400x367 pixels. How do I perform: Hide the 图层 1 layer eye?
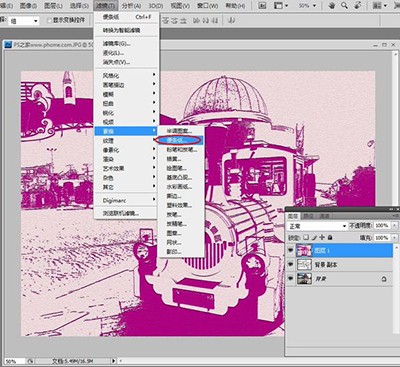click(x=291, y=250)
